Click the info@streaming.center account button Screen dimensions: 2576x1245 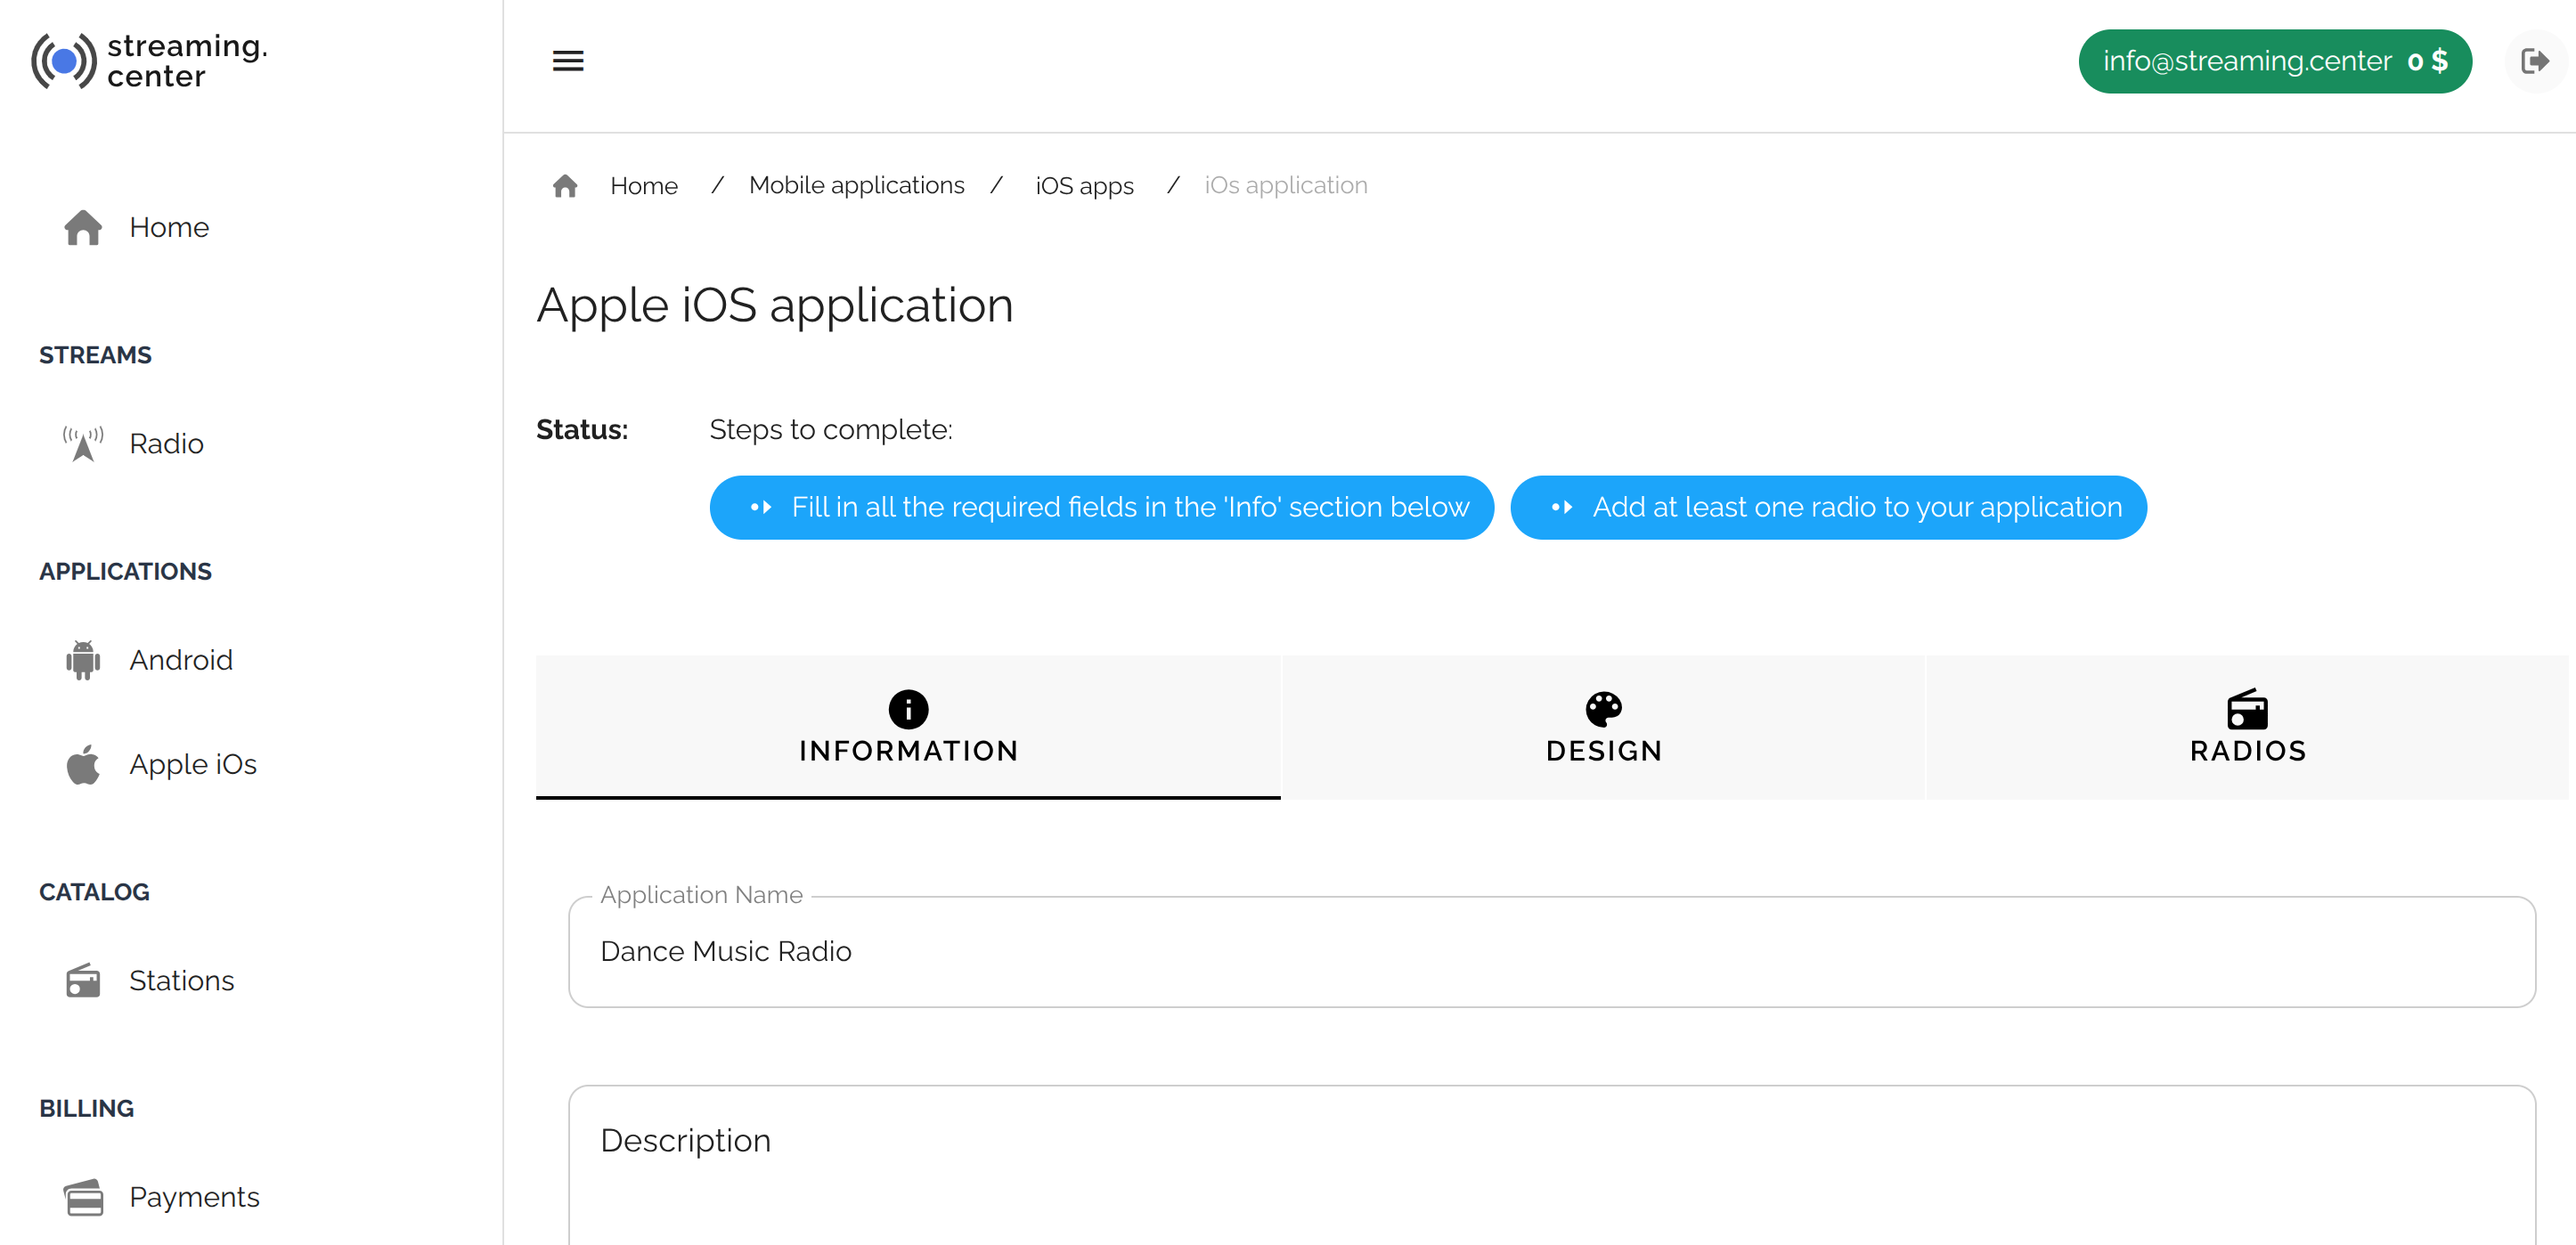pyautogui.click(x=2274, y=61)
